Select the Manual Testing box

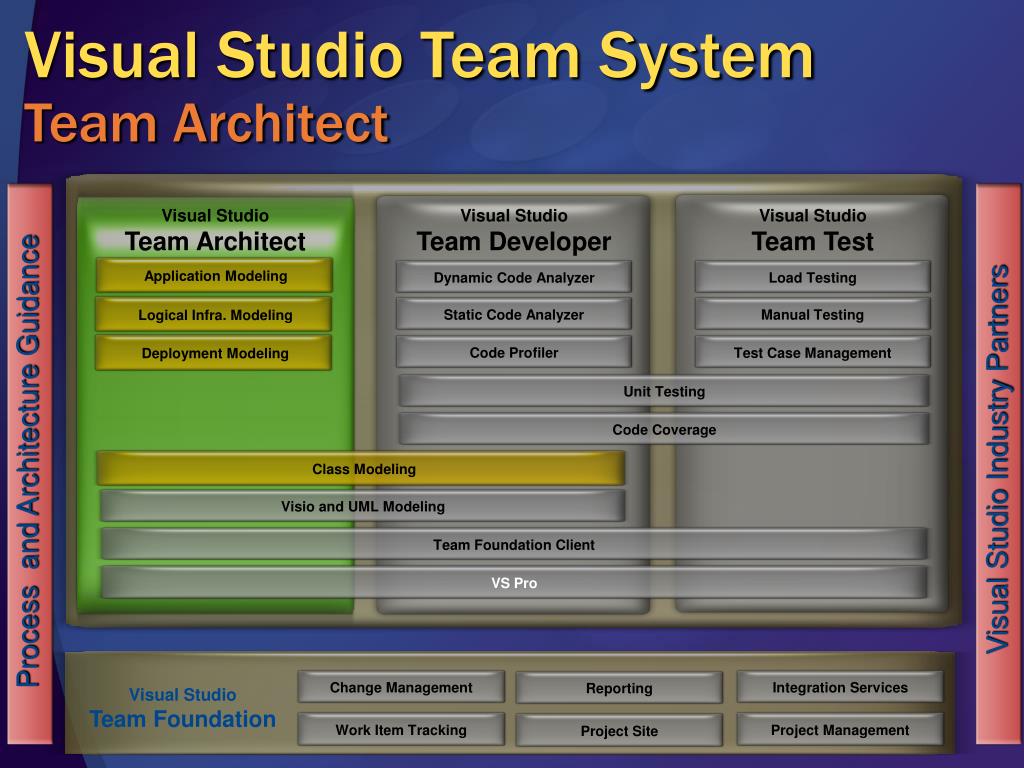coord(812,315)
